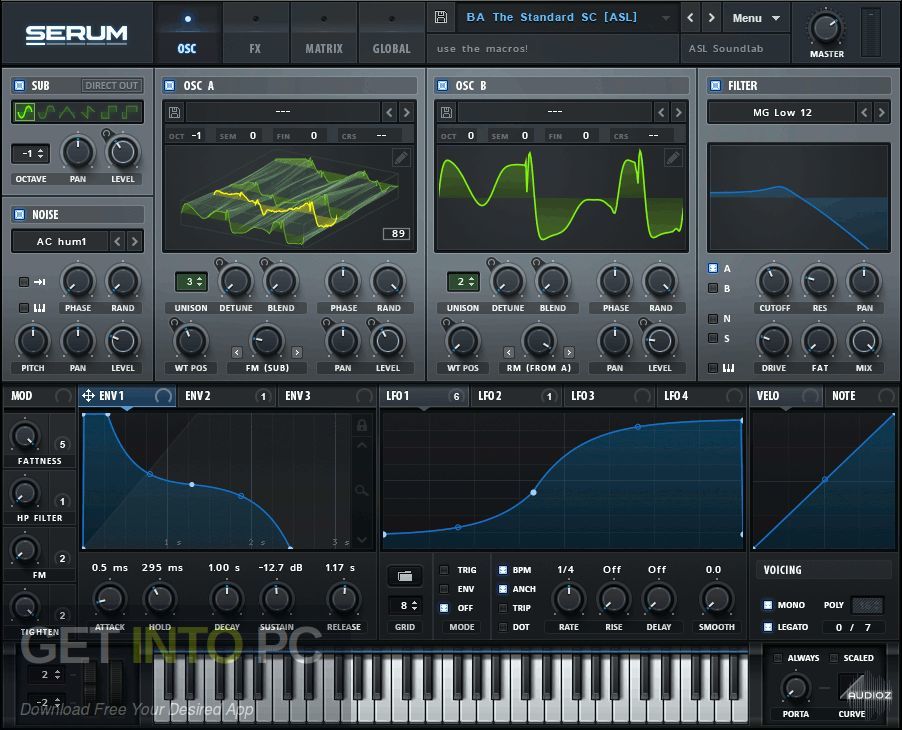Change SUB octave stepper value

(x=30, y=153)
